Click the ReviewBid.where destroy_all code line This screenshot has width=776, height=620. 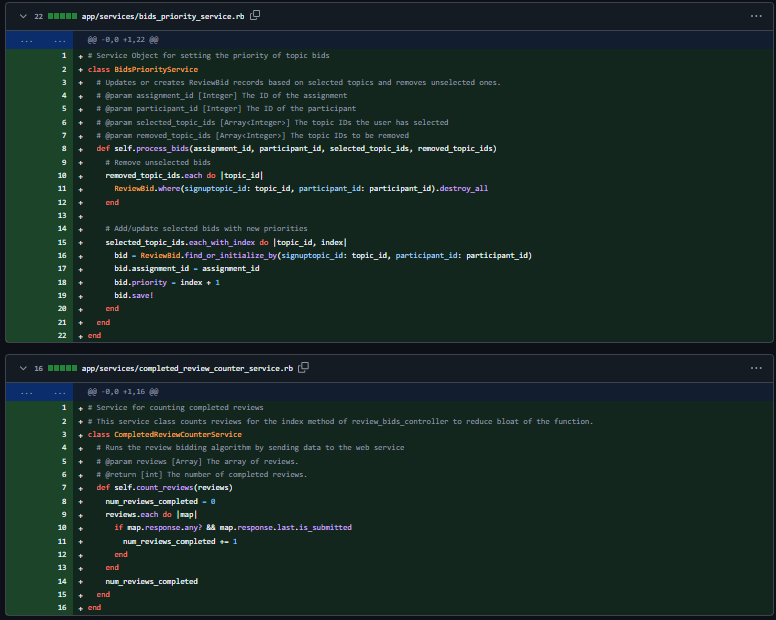click(x=300, y=188)
